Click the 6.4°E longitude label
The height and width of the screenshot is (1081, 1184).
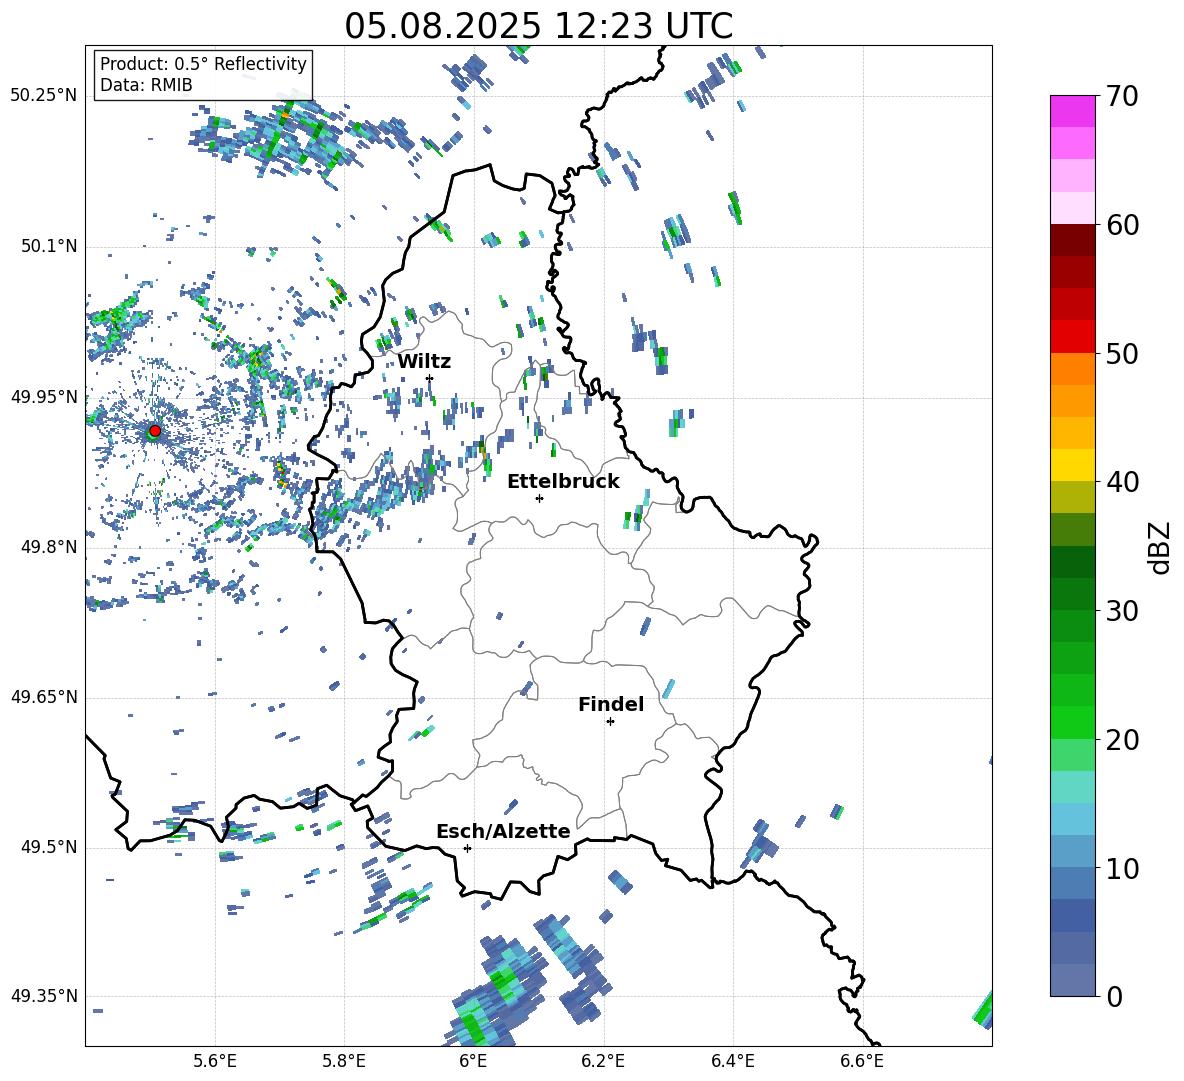(x=732, y=1061)
